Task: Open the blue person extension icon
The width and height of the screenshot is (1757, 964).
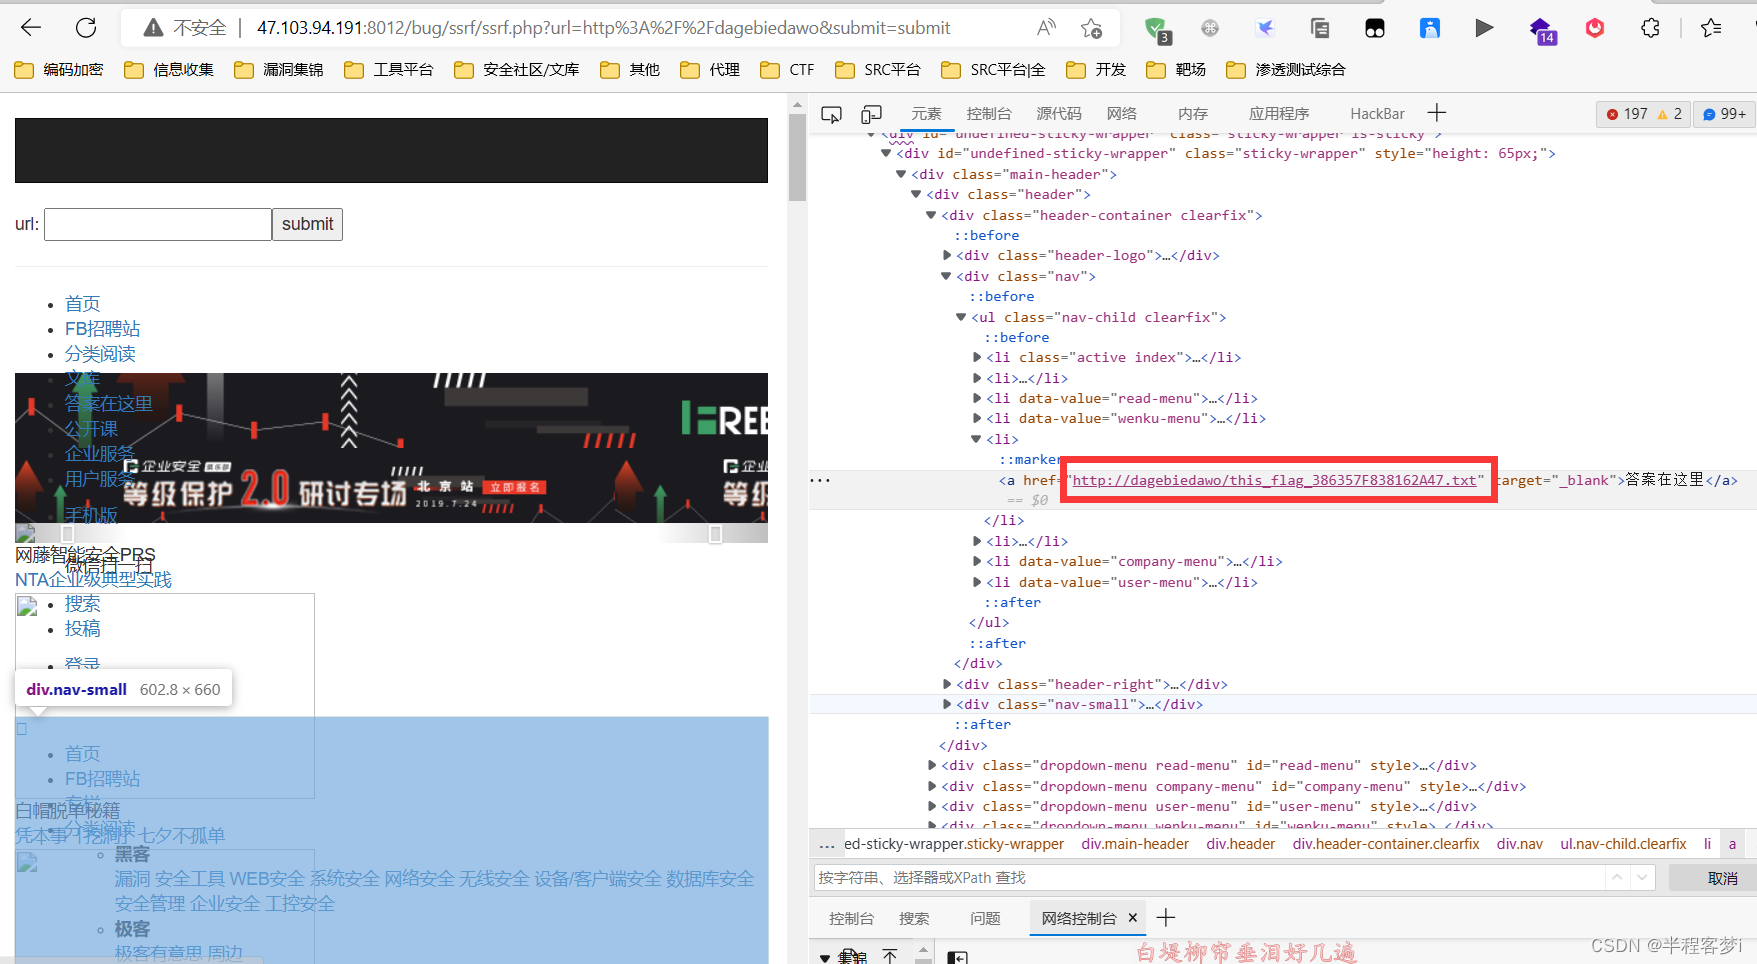Action: pos(1430,28)
